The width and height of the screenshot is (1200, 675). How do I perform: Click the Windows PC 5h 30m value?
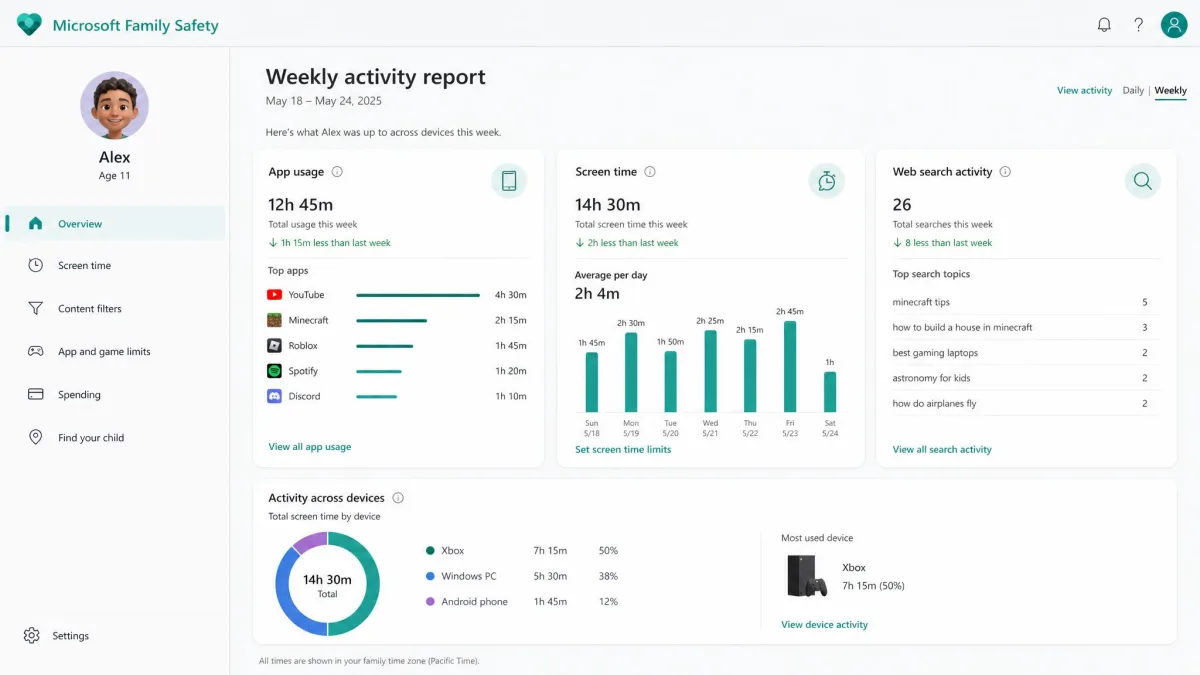click(x=550, y=576)
